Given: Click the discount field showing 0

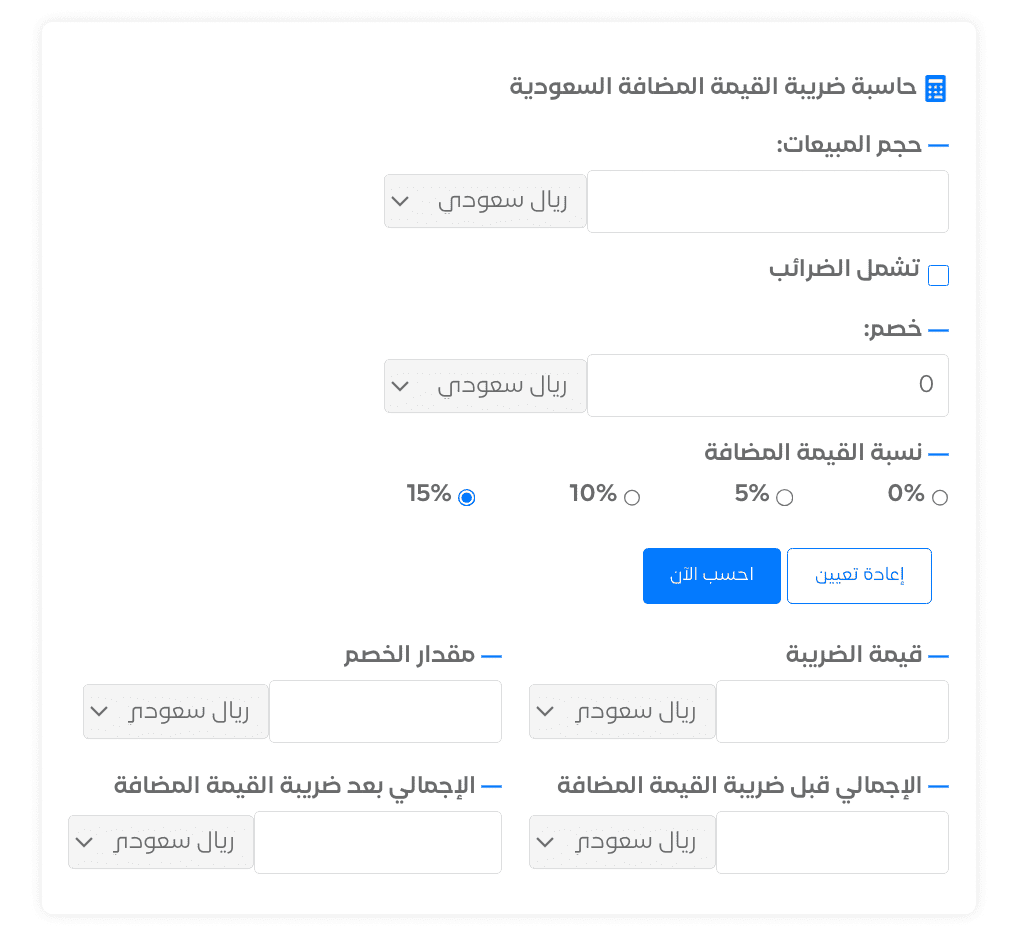Looking at the screenshot, I should [768, 385].
